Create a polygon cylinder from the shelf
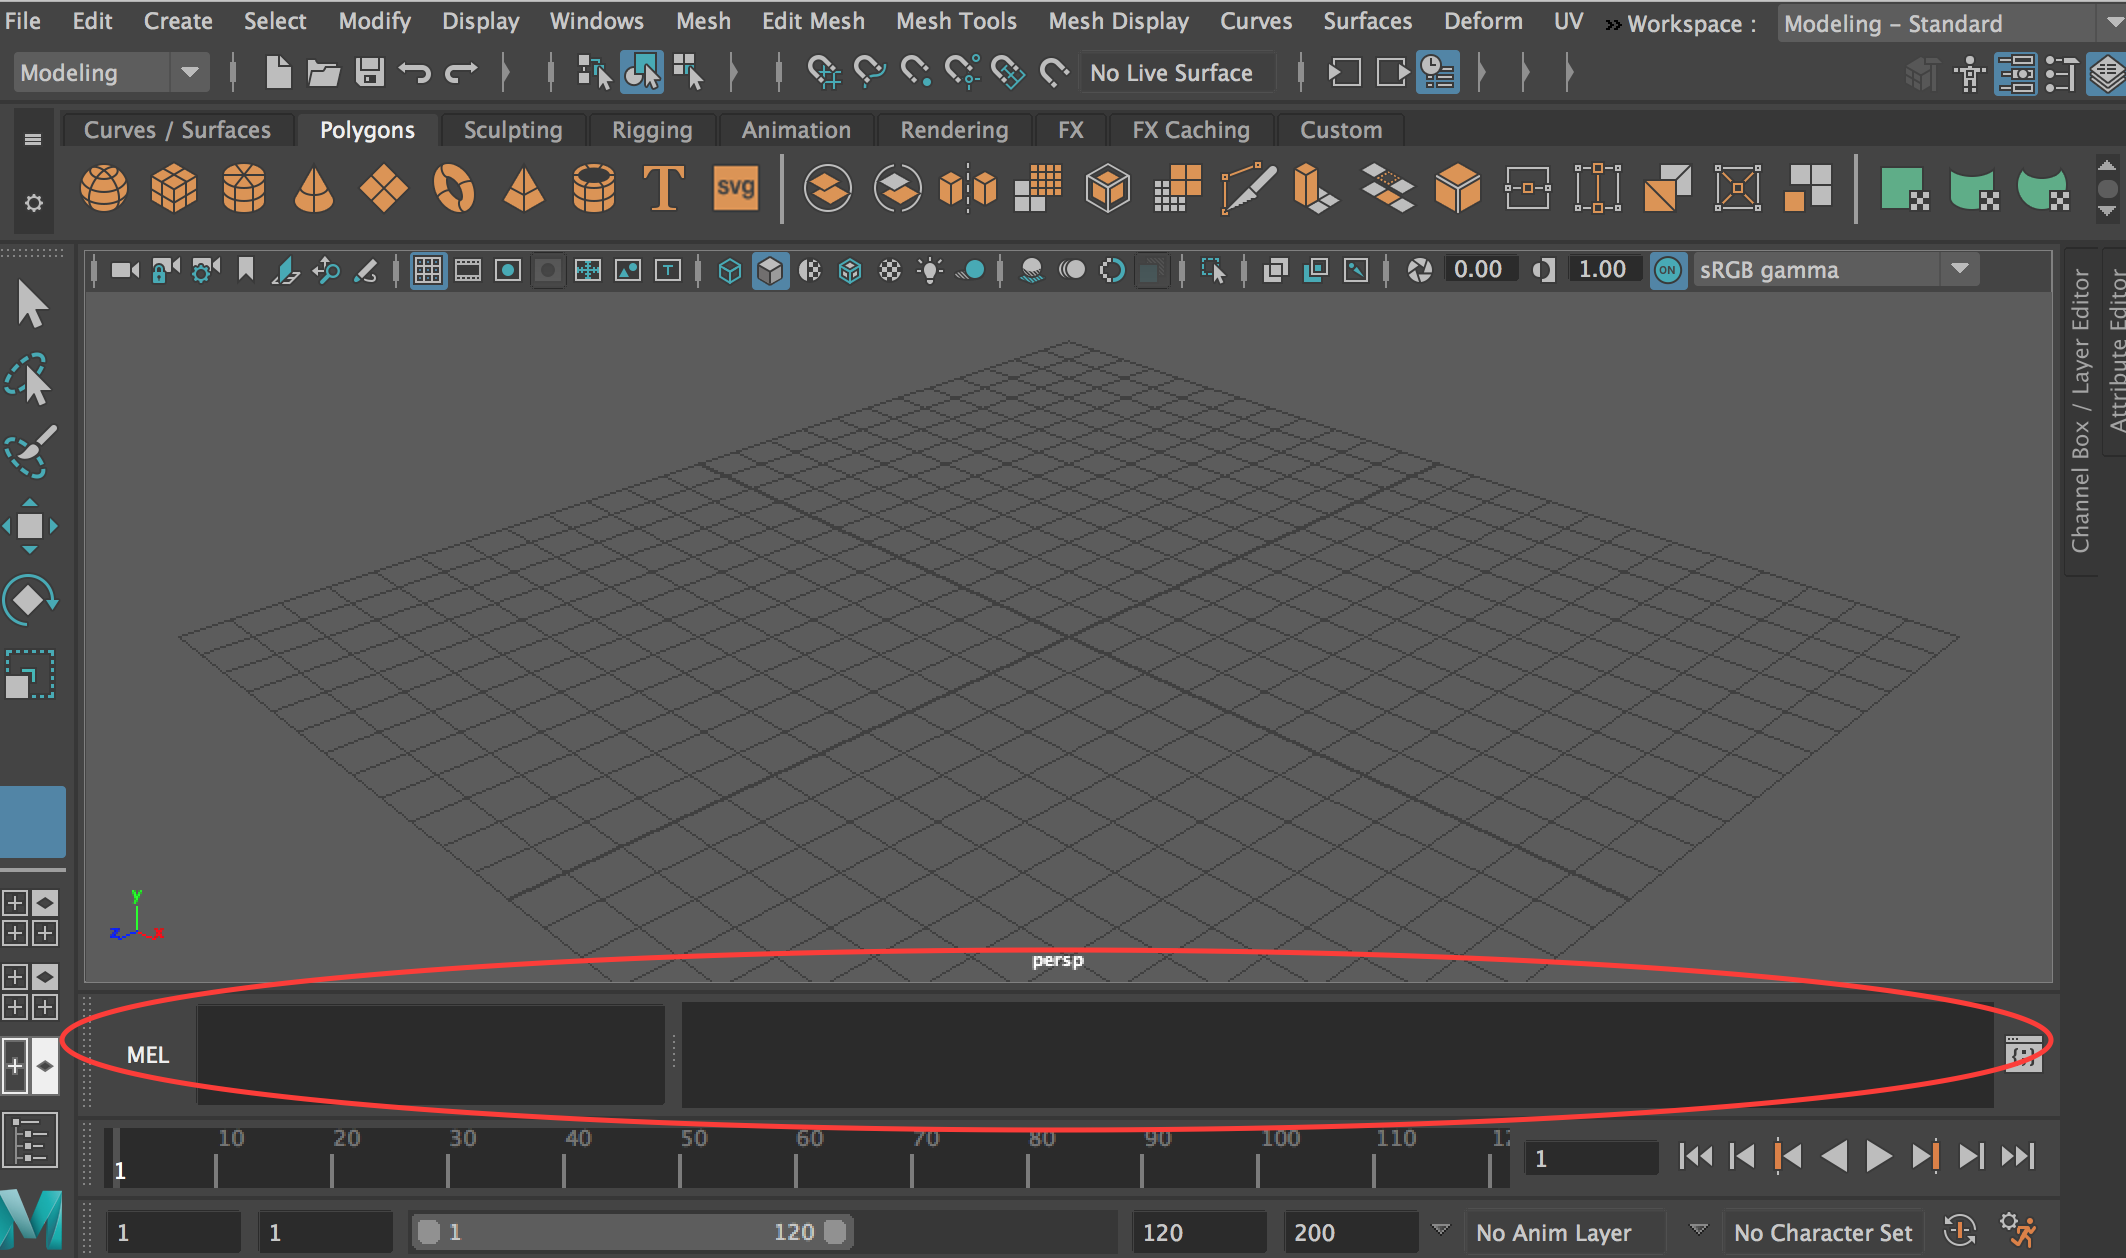The width and height of the screenshot is (2126, 1258). pyautogui.click(x=244, y=188)
